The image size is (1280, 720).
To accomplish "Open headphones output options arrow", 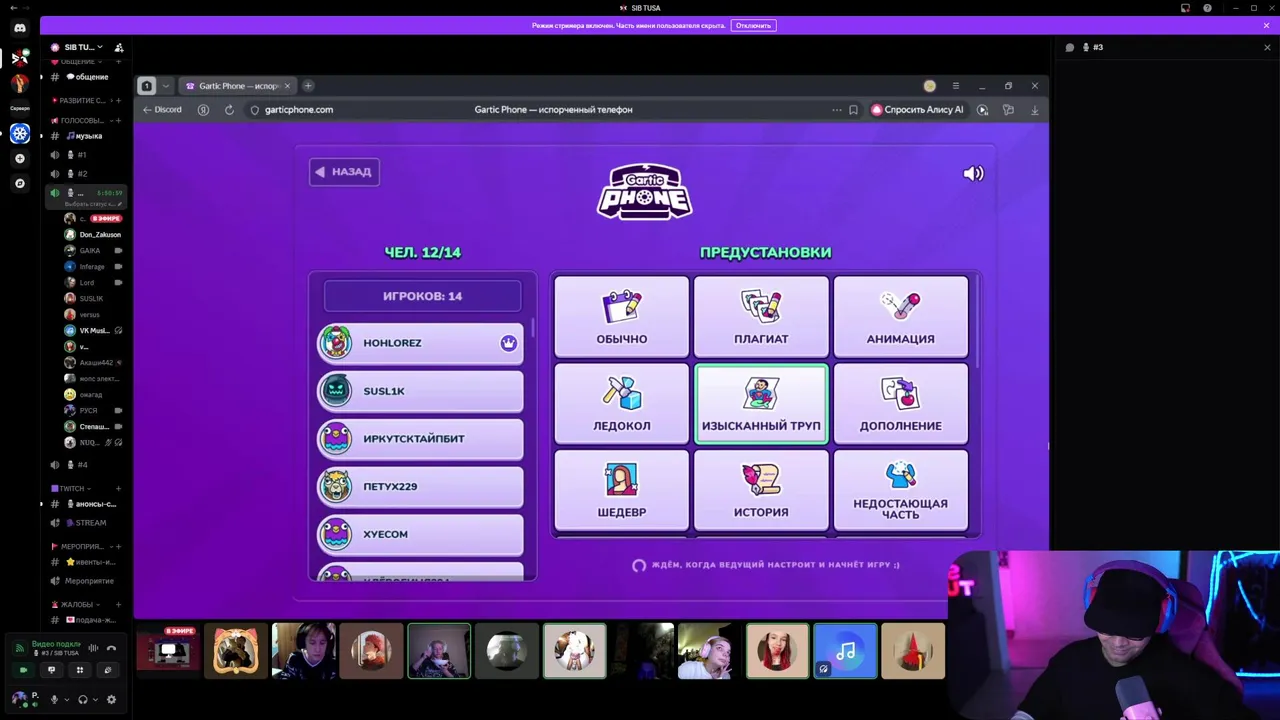I will 95,700.
